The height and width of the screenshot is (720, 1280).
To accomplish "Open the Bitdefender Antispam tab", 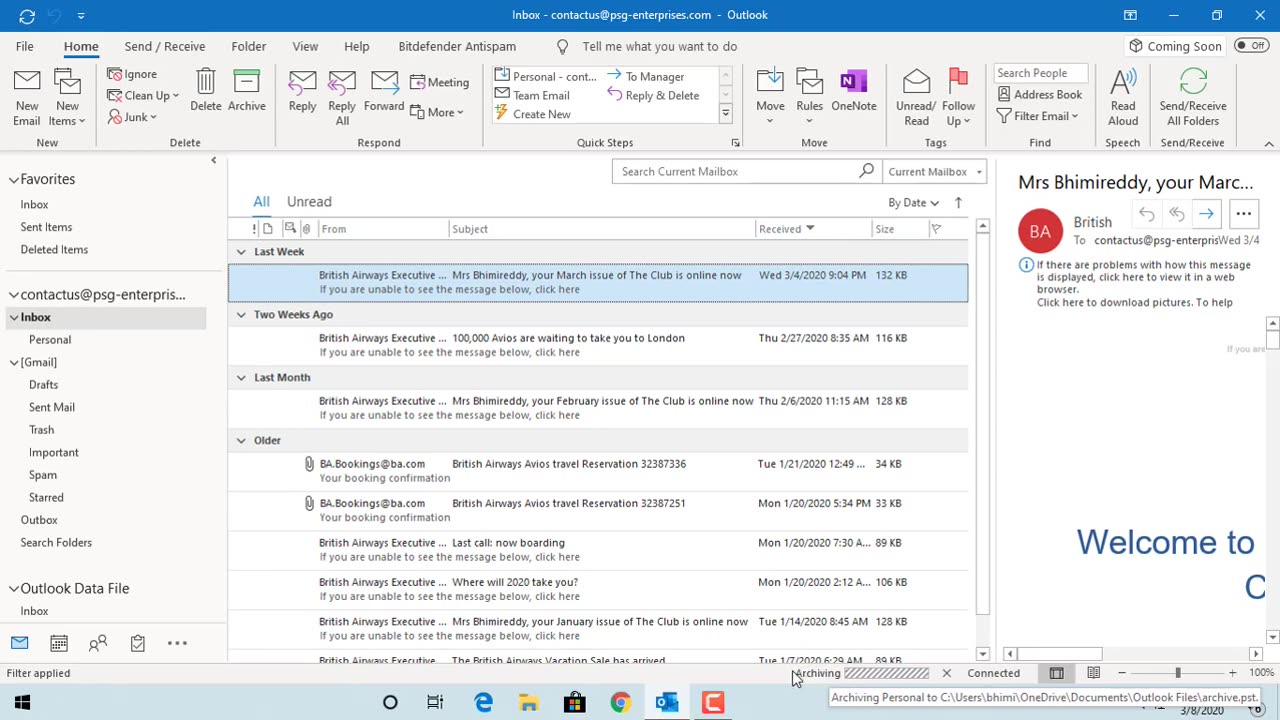I will tap(457, 46).
